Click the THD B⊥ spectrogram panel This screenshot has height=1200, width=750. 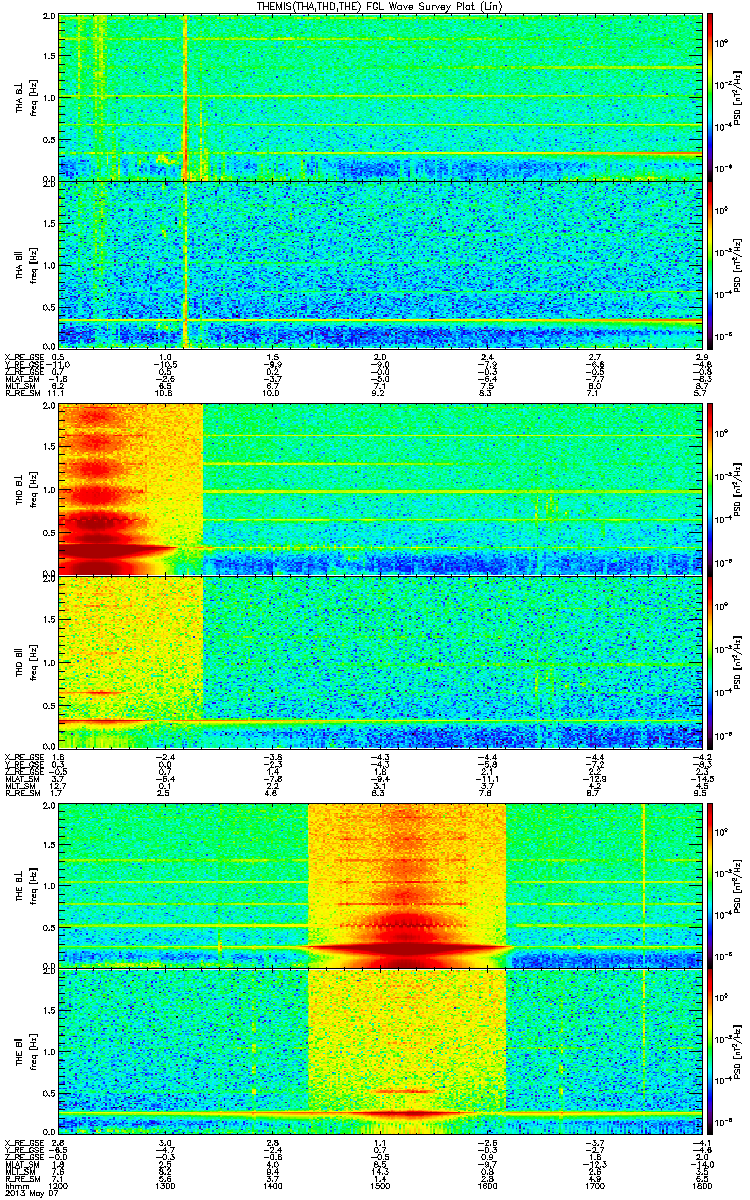click(x=381, y=489)
